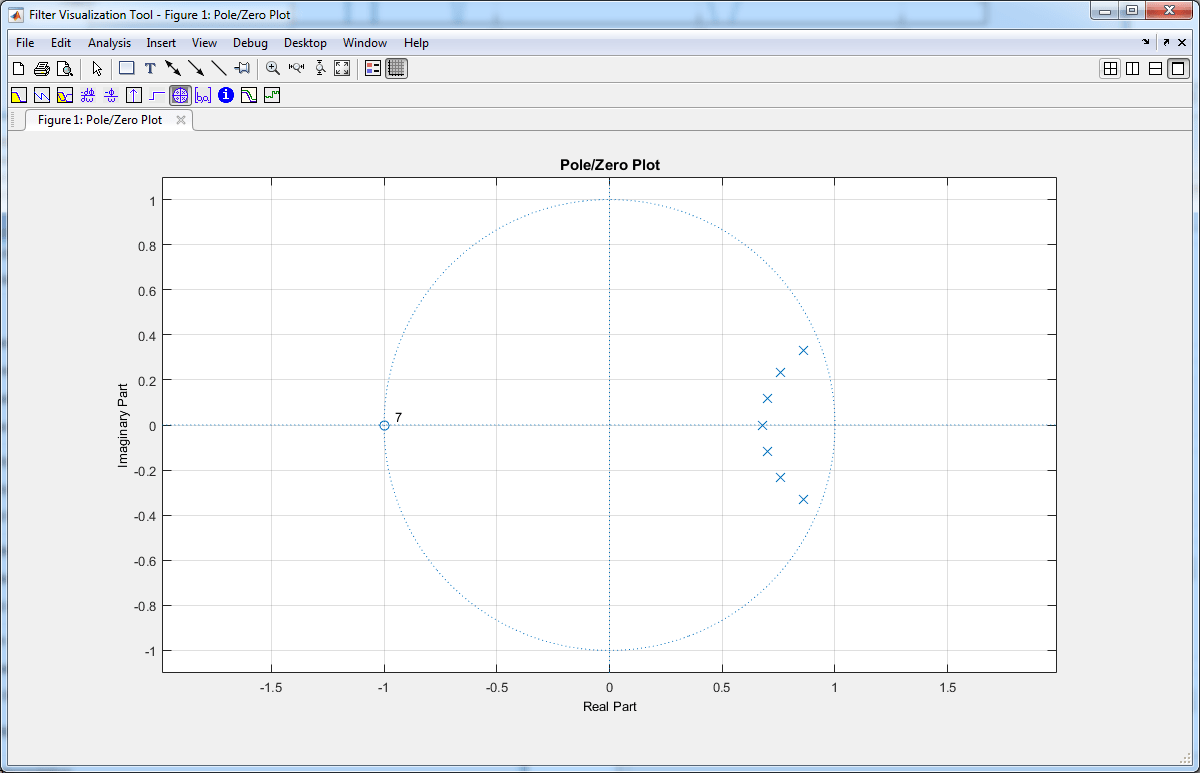The width and height of the screenshot is (1200, 773).
Task: Toggle the Grid display button
Action: click(x=396, y=69)
